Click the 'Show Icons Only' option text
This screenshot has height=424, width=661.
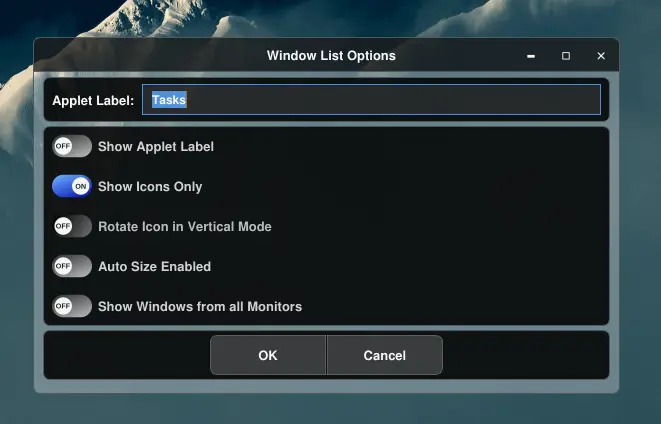pyautogui.click(x=150, y=186)
